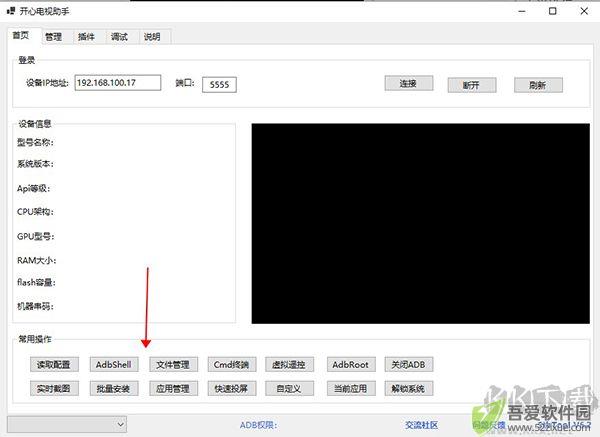This screenshot has width=600, height=437.
Task: Click the 连接 connect button
Action: [409, 83]
